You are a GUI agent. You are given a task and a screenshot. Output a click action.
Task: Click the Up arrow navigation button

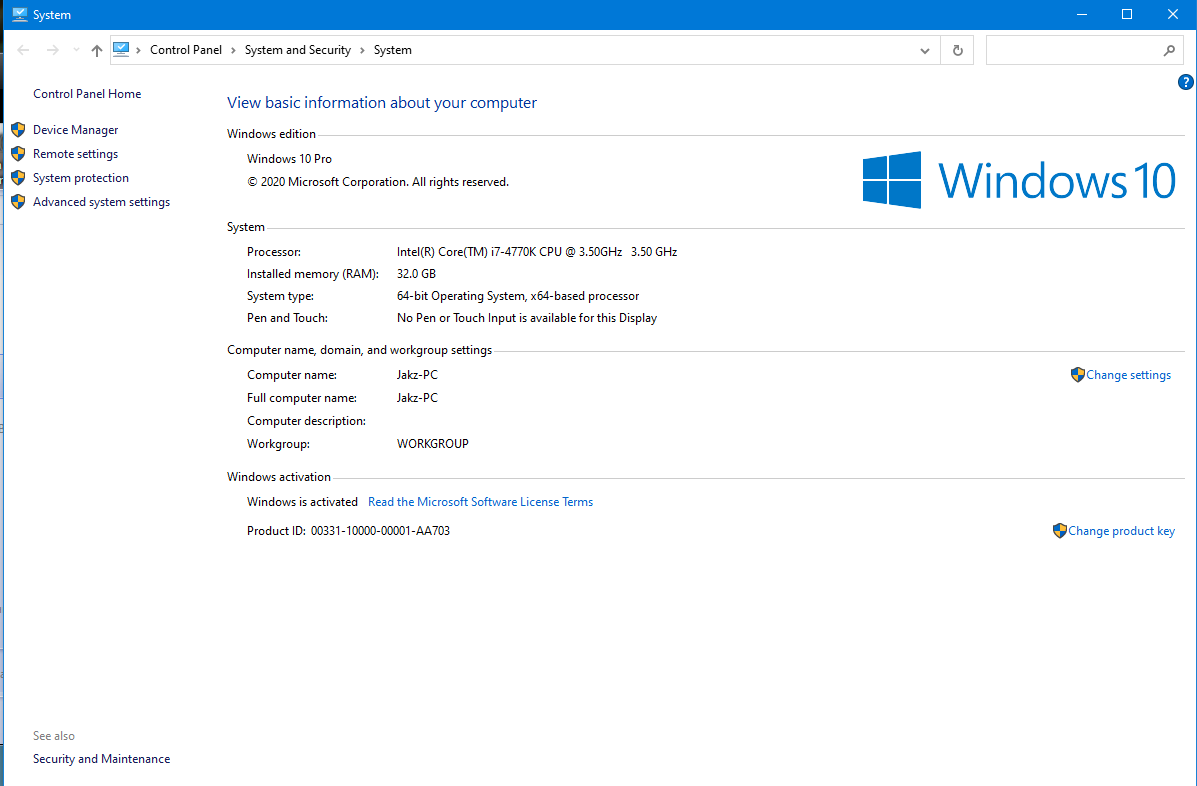click(x=96, y=50)
